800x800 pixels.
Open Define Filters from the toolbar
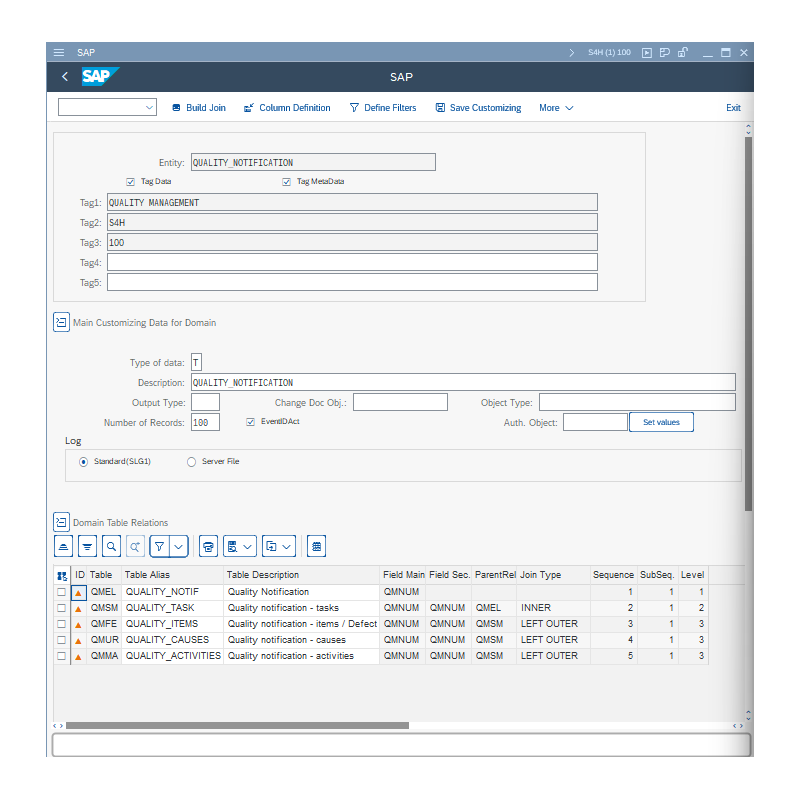pyautogui.click(x=383, y=108)
